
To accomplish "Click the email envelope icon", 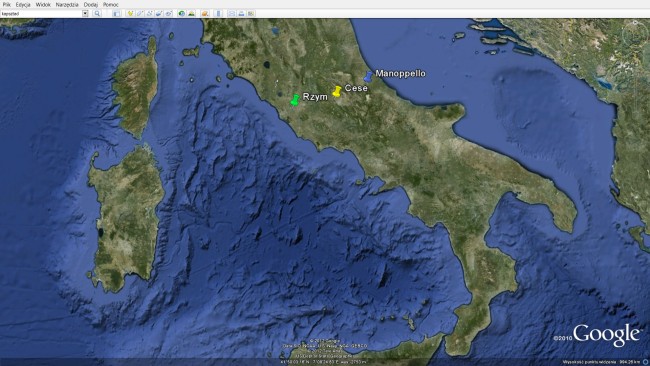I will click(x=231, y=14).
